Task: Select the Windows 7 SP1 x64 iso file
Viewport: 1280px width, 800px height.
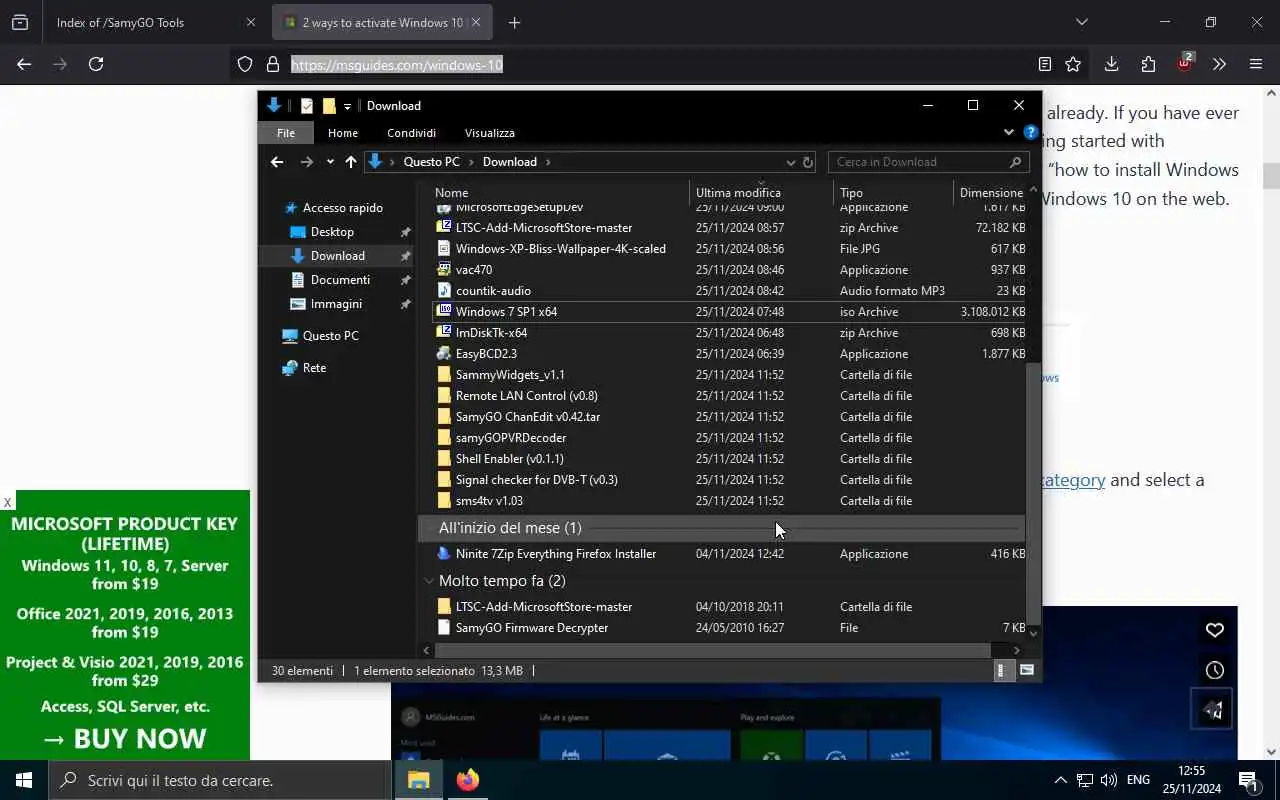Action: [x=730, y=312]
